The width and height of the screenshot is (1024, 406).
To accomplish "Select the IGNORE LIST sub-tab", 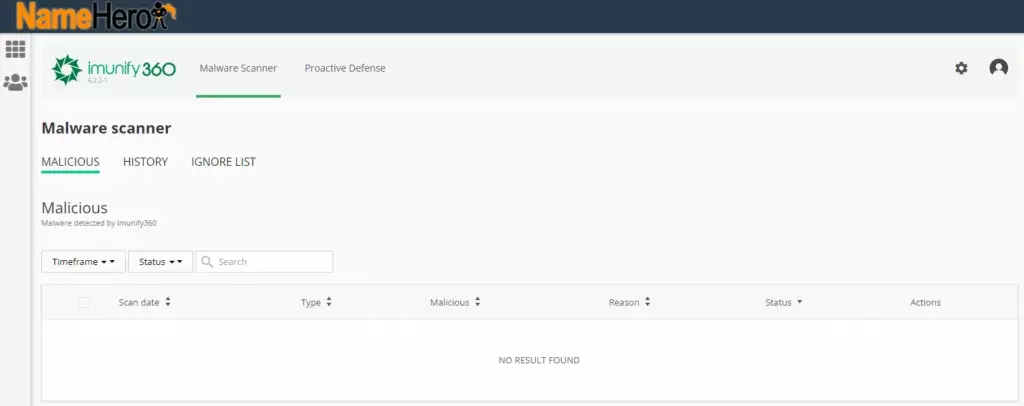I will coord(223,162).
